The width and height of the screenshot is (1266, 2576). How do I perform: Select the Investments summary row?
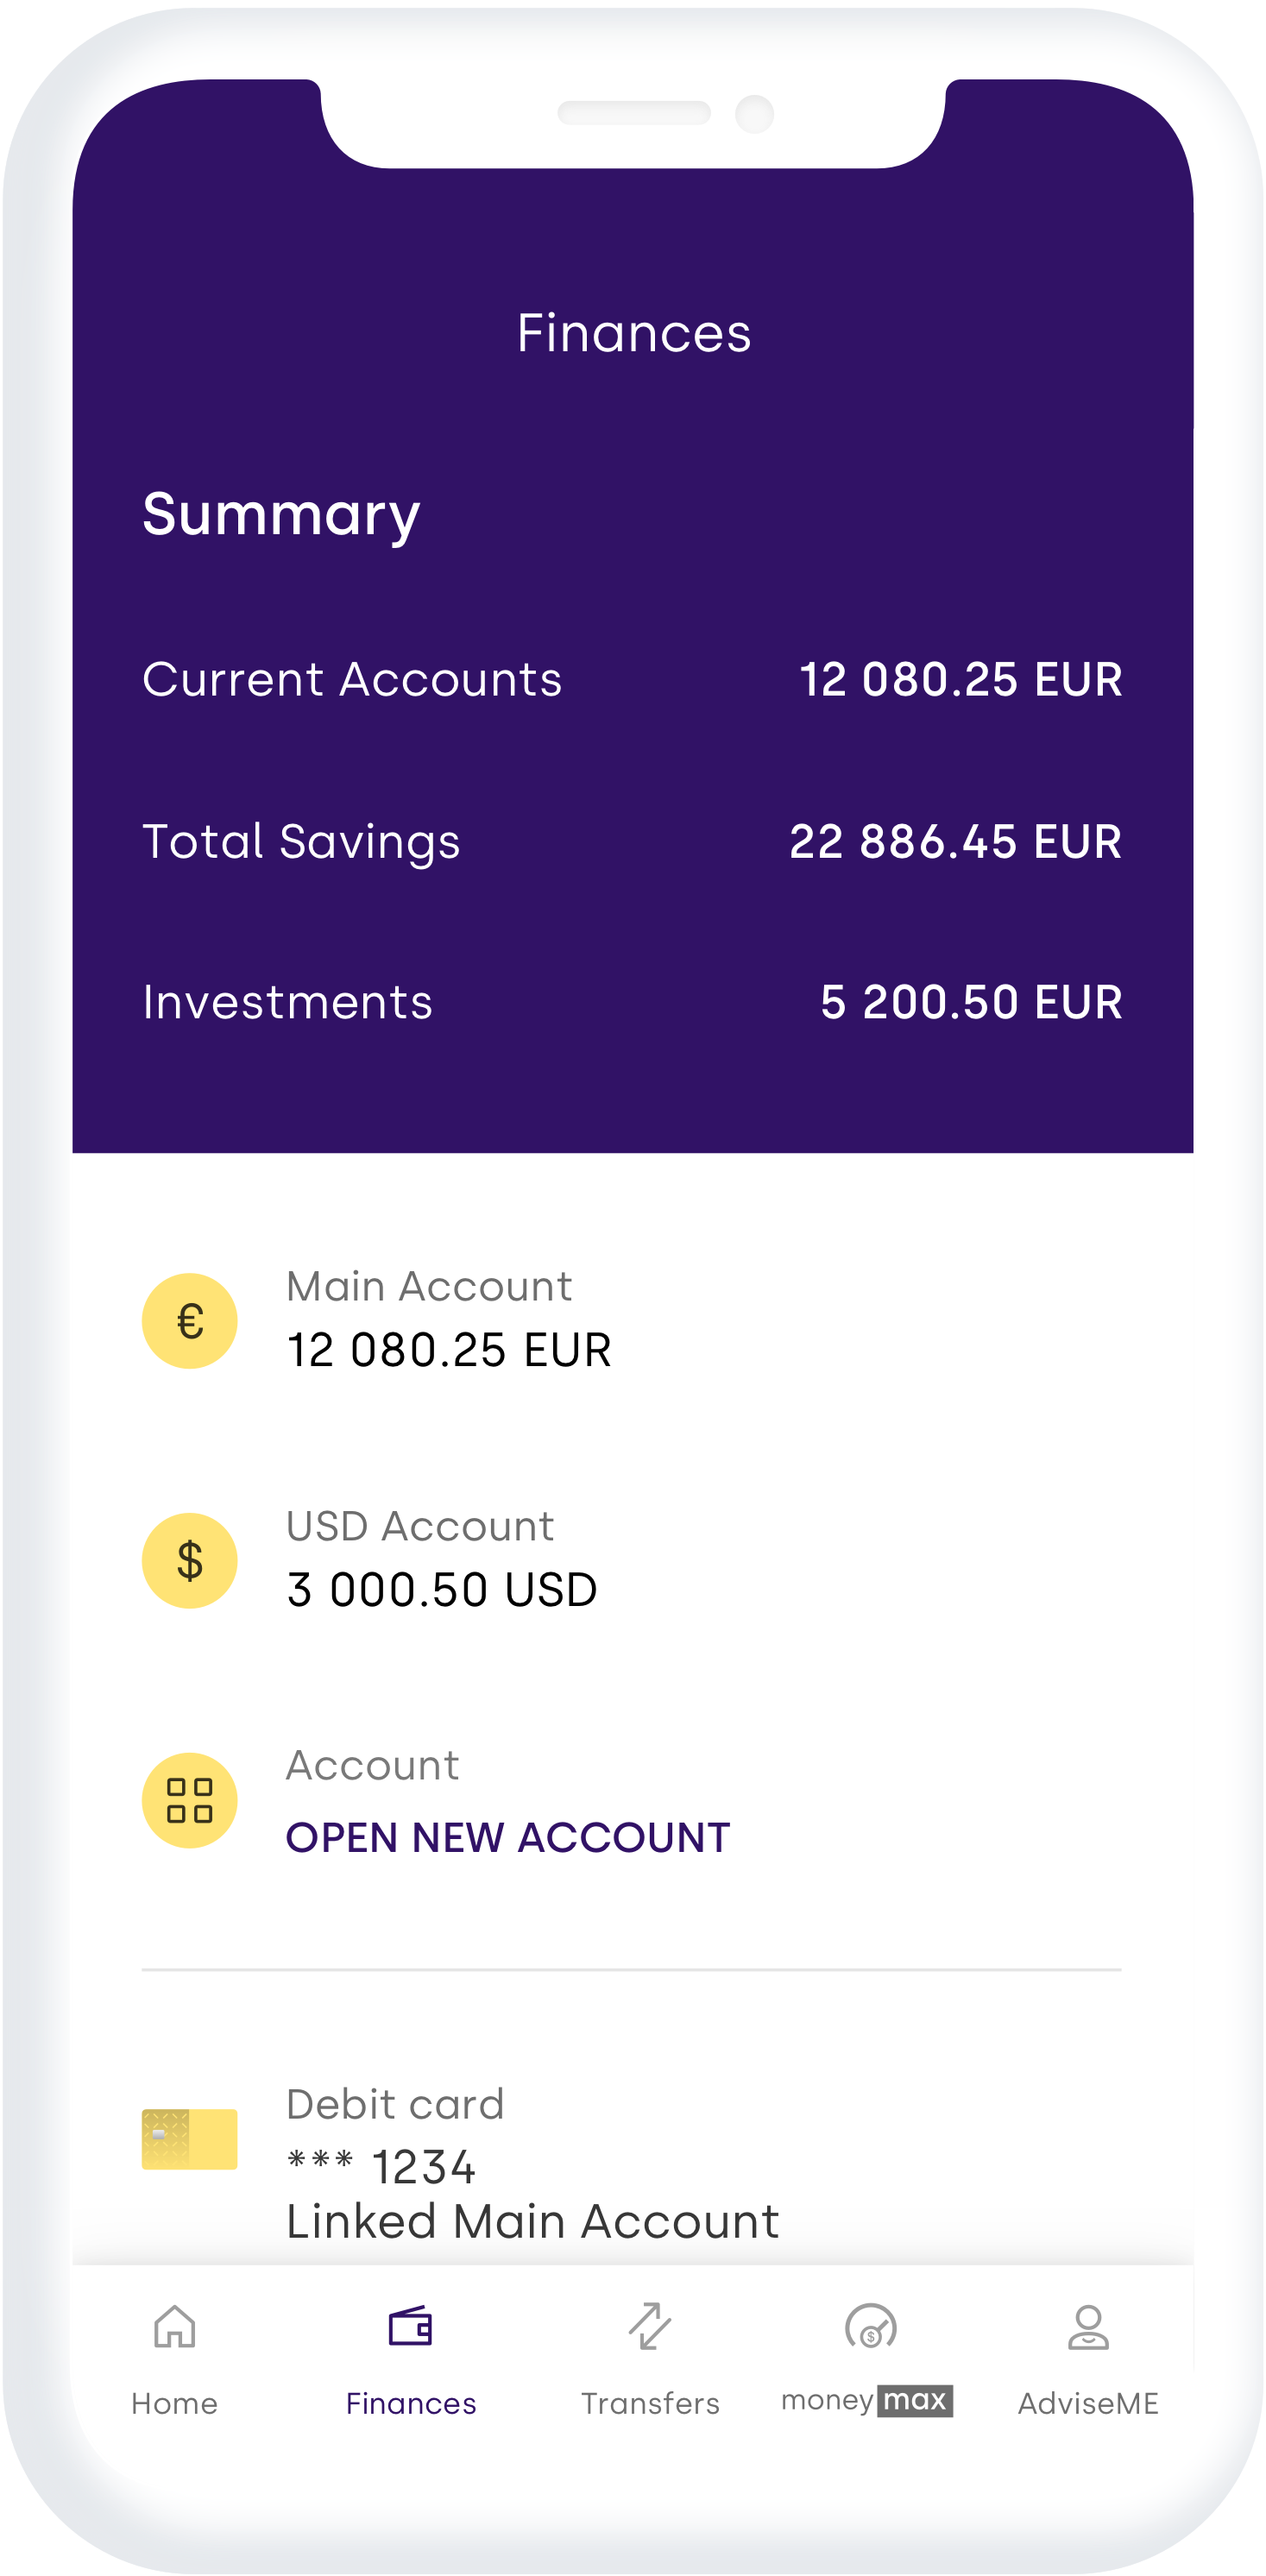(x=632, y=1002)
